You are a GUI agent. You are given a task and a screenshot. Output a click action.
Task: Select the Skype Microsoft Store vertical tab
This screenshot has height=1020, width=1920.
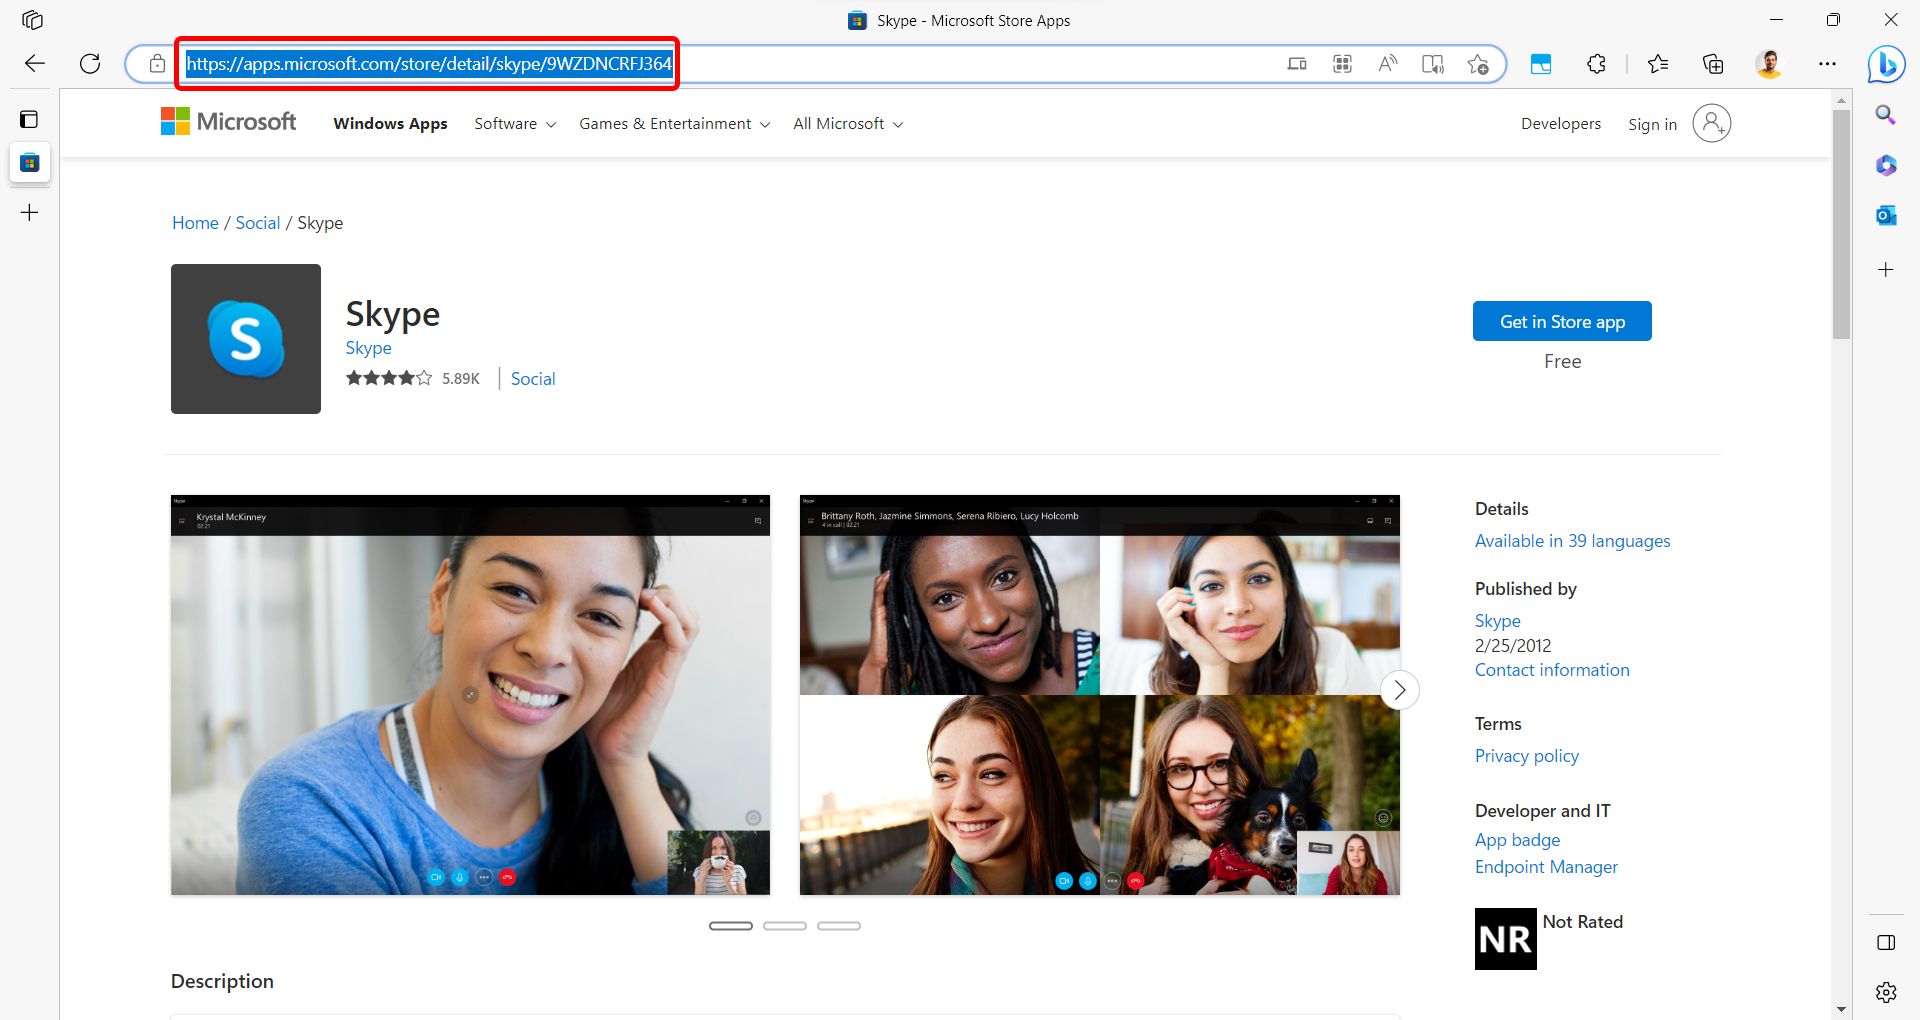30,162
